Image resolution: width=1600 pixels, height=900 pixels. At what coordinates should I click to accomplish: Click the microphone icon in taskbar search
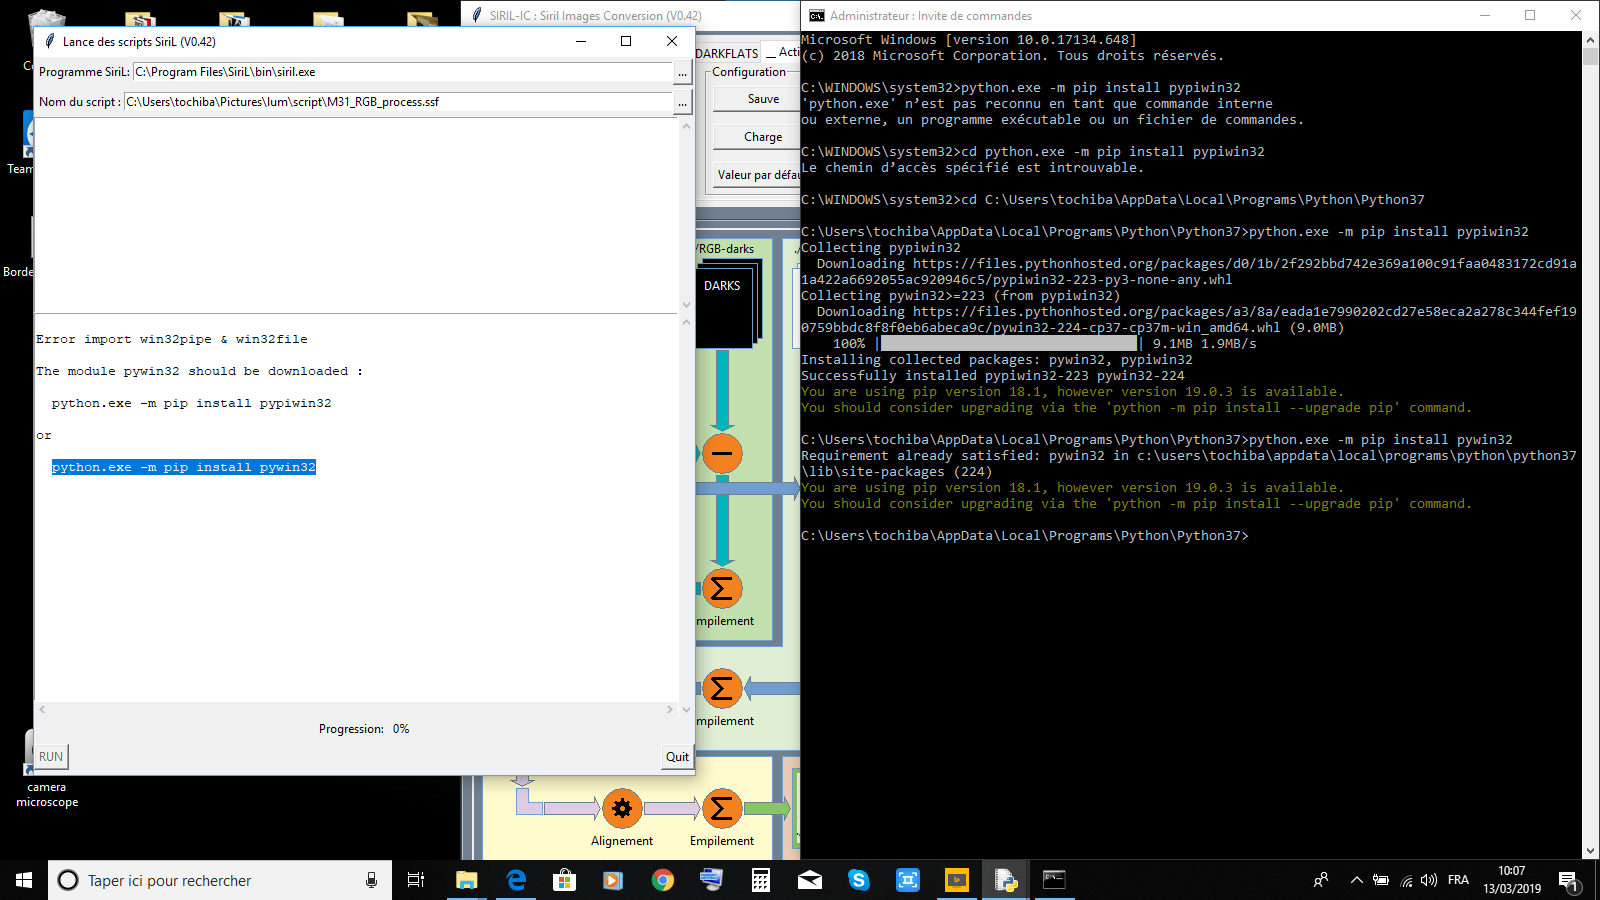pyautogui.click(x=371, y=880)
